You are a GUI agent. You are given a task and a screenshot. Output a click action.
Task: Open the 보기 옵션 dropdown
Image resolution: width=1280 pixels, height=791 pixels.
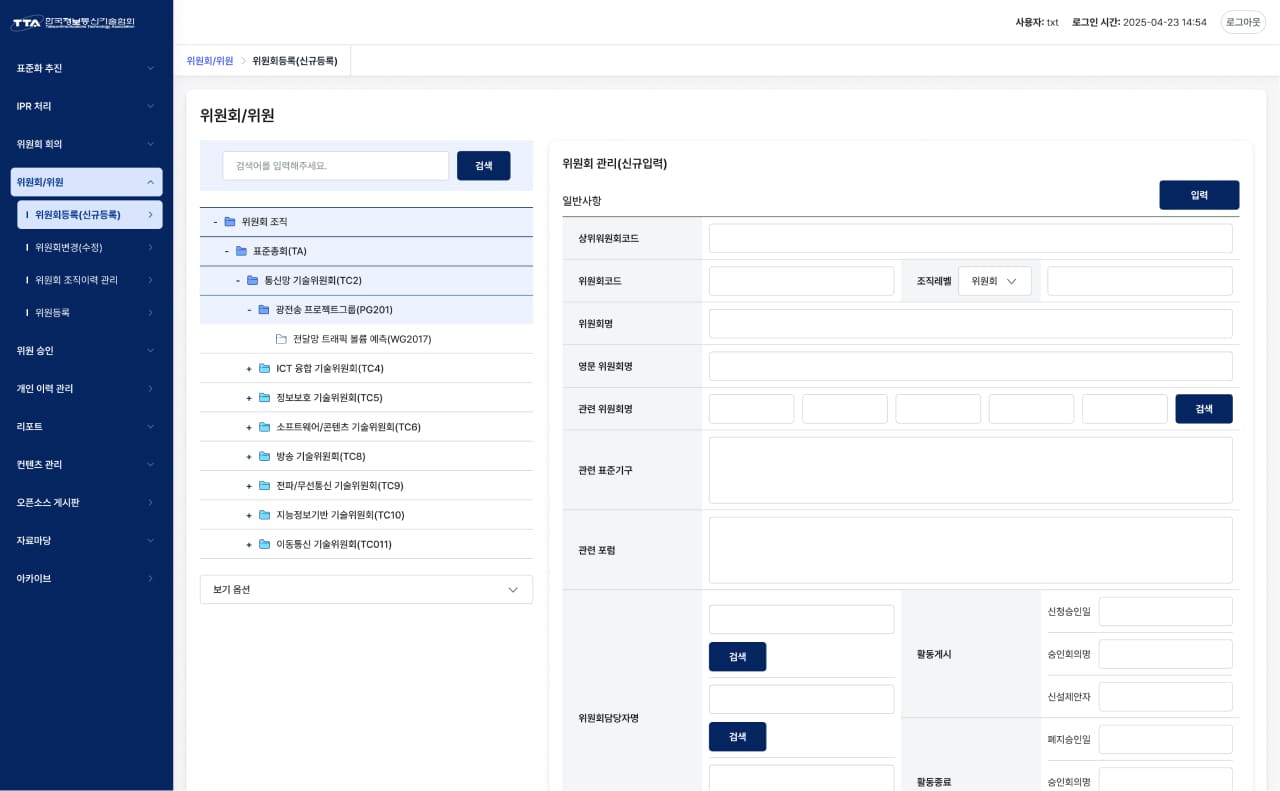coord(366,589)
